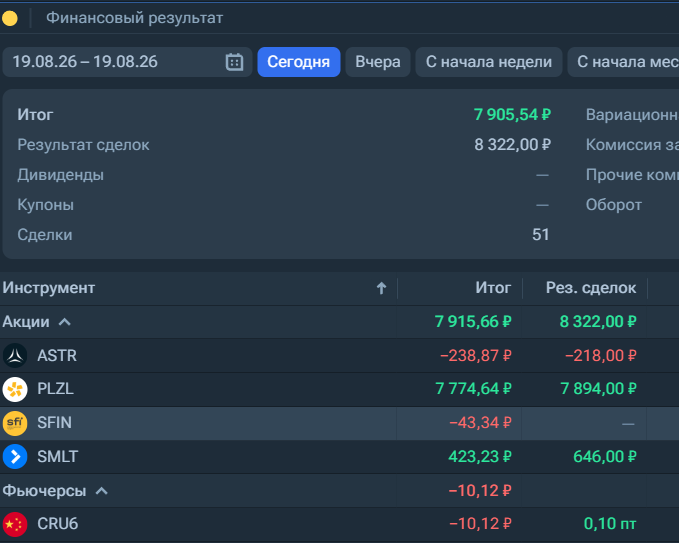Click the CRU6 China flag icon
Viewport: 679px width, 543px height.
(15, 524)
